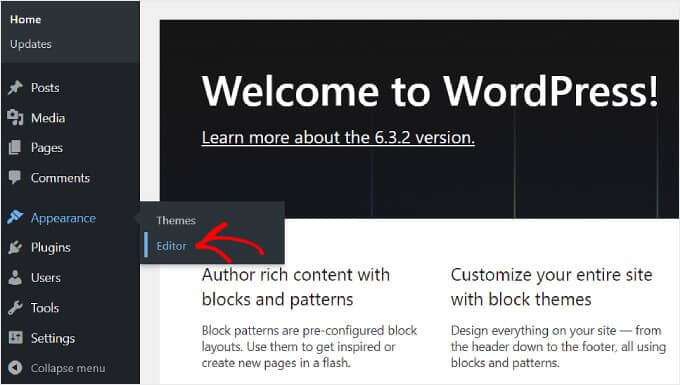Select the Appearance menu label
The image size is (680, 385).
coord(63,218)
